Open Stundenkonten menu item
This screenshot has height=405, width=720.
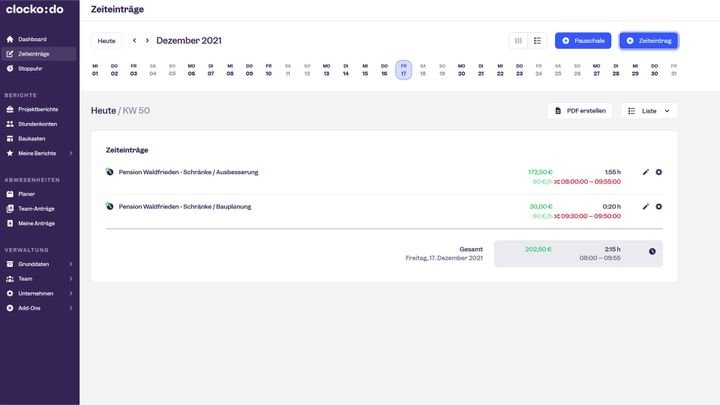click(x=39, y=124)
